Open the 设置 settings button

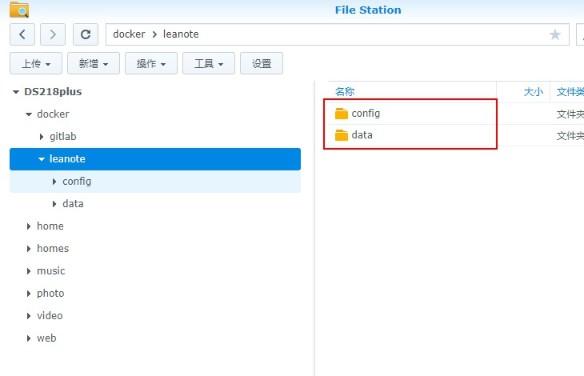pos(261,64)
